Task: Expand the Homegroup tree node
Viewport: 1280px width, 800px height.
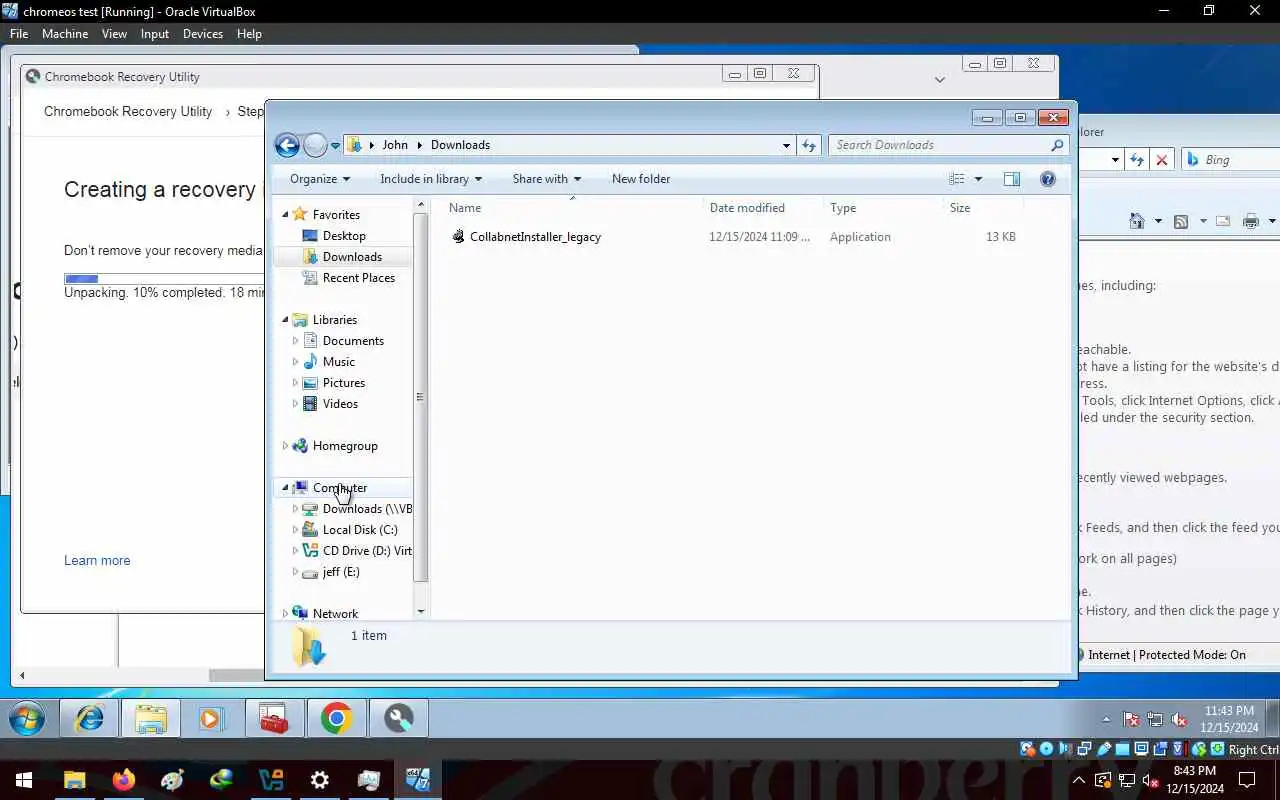Action: [x=285, y=446]
